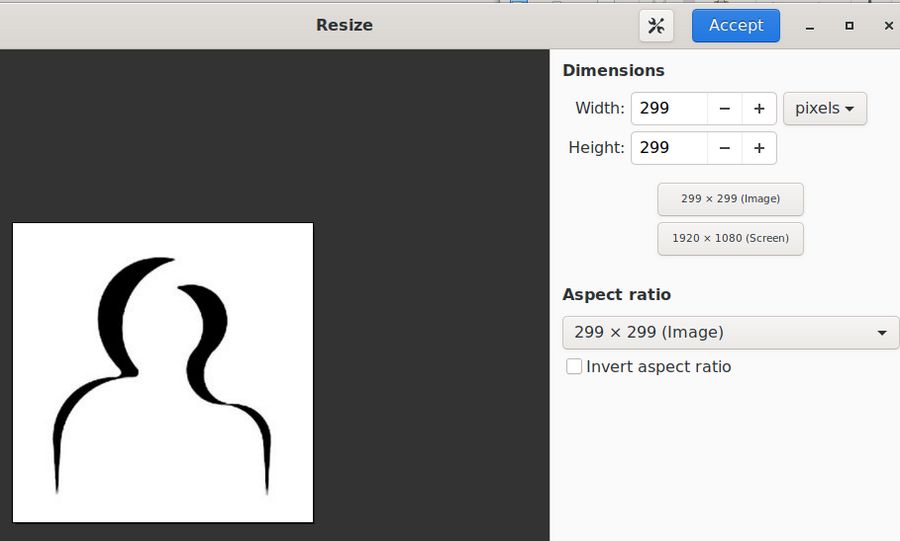The image size is (900, 541).
Task: Decrease height with the minus button
Action: [724, 148]
